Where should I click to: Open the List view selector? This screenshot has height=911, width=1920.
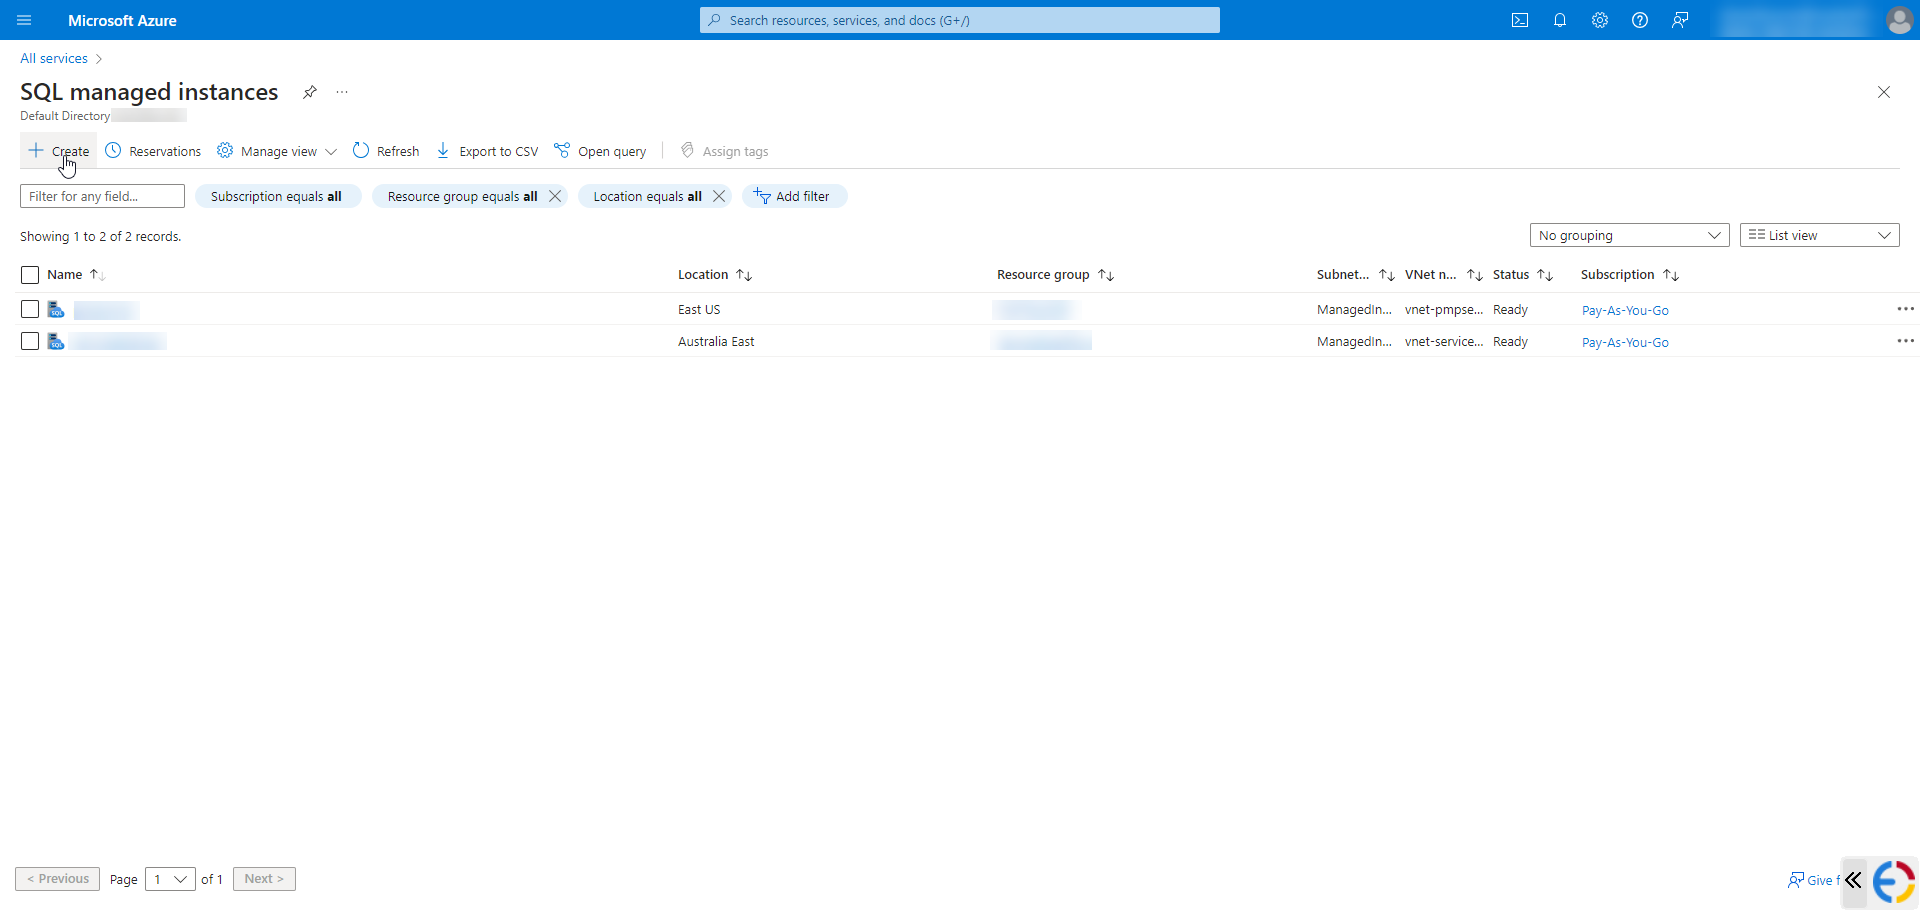(1818, 234)
